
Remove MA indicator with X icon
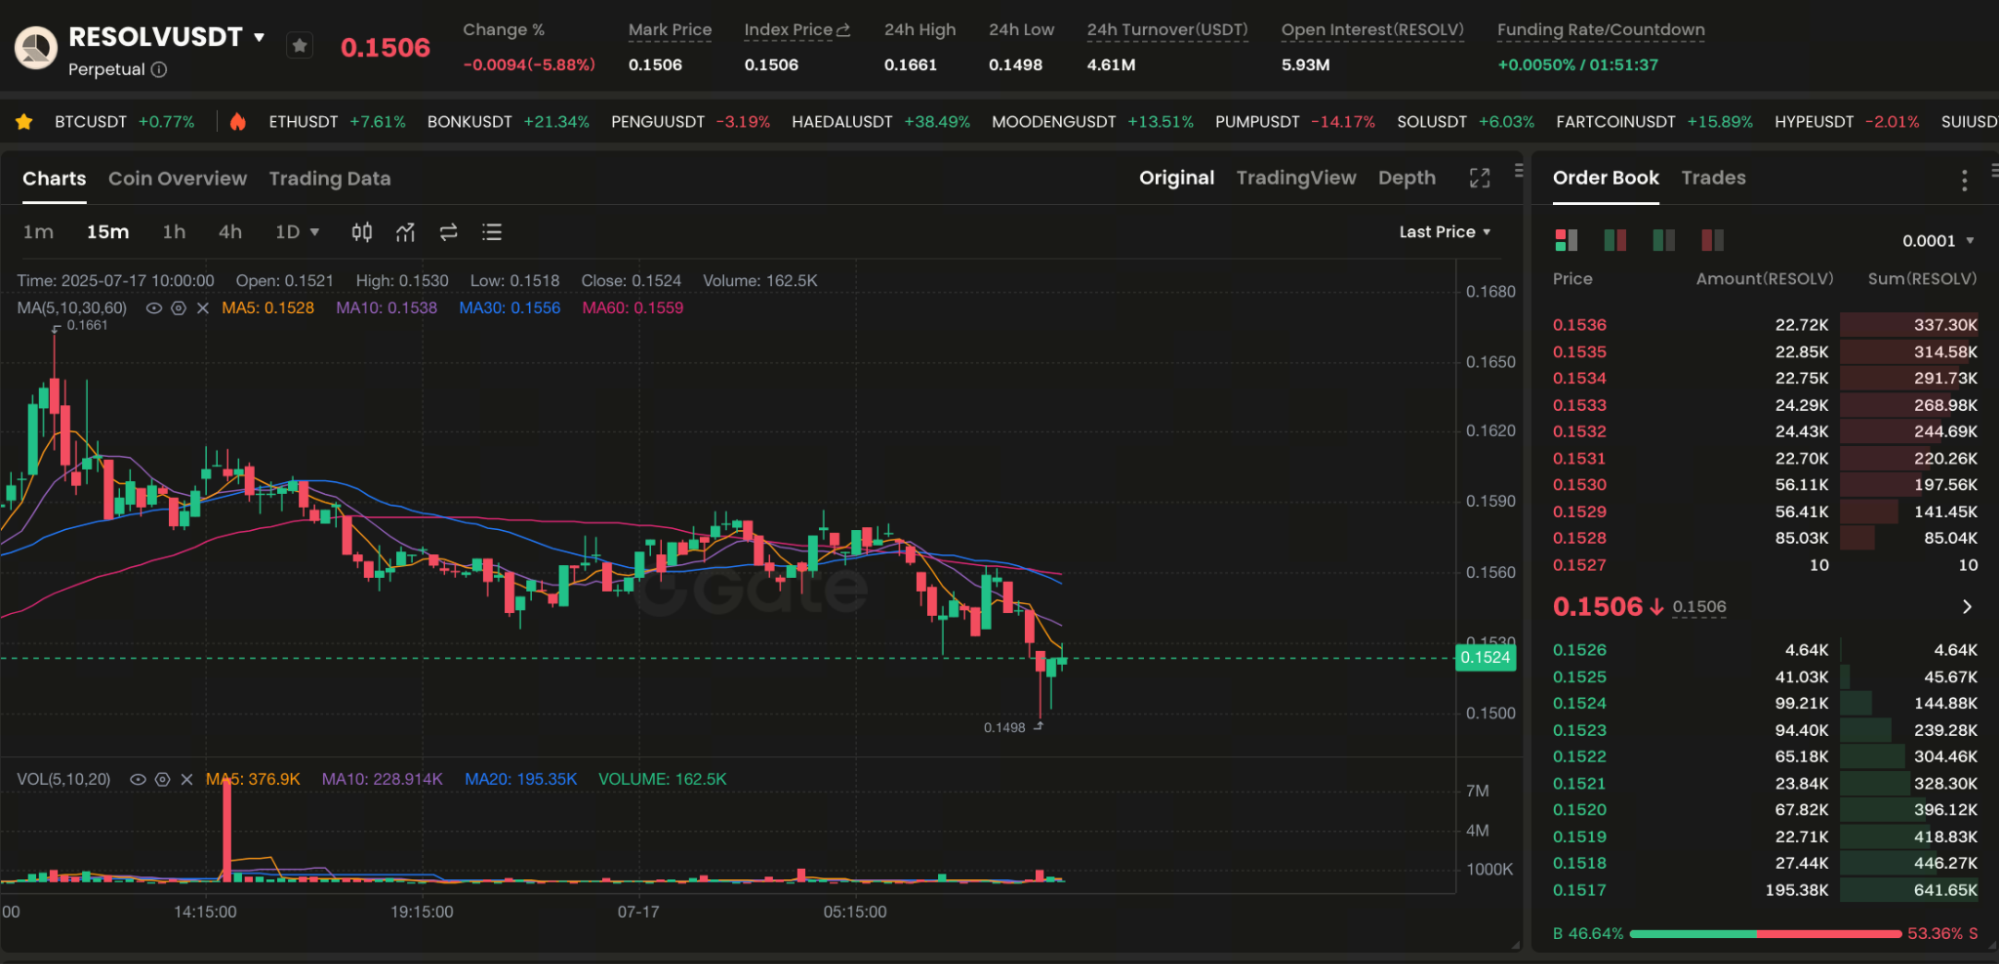[x=202, y=308]
